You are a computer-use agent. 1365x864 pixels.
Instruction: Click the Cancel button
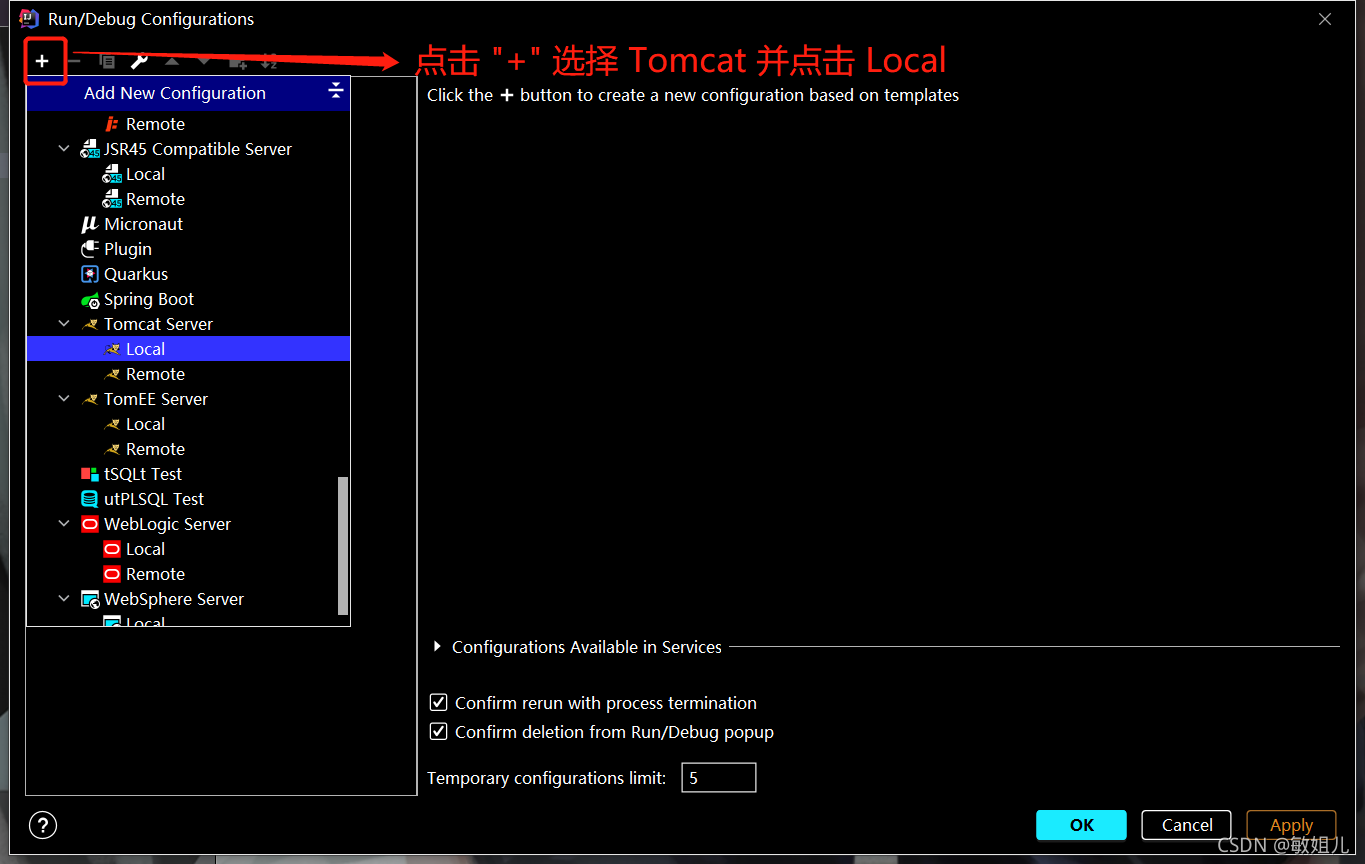point(1187,825)
